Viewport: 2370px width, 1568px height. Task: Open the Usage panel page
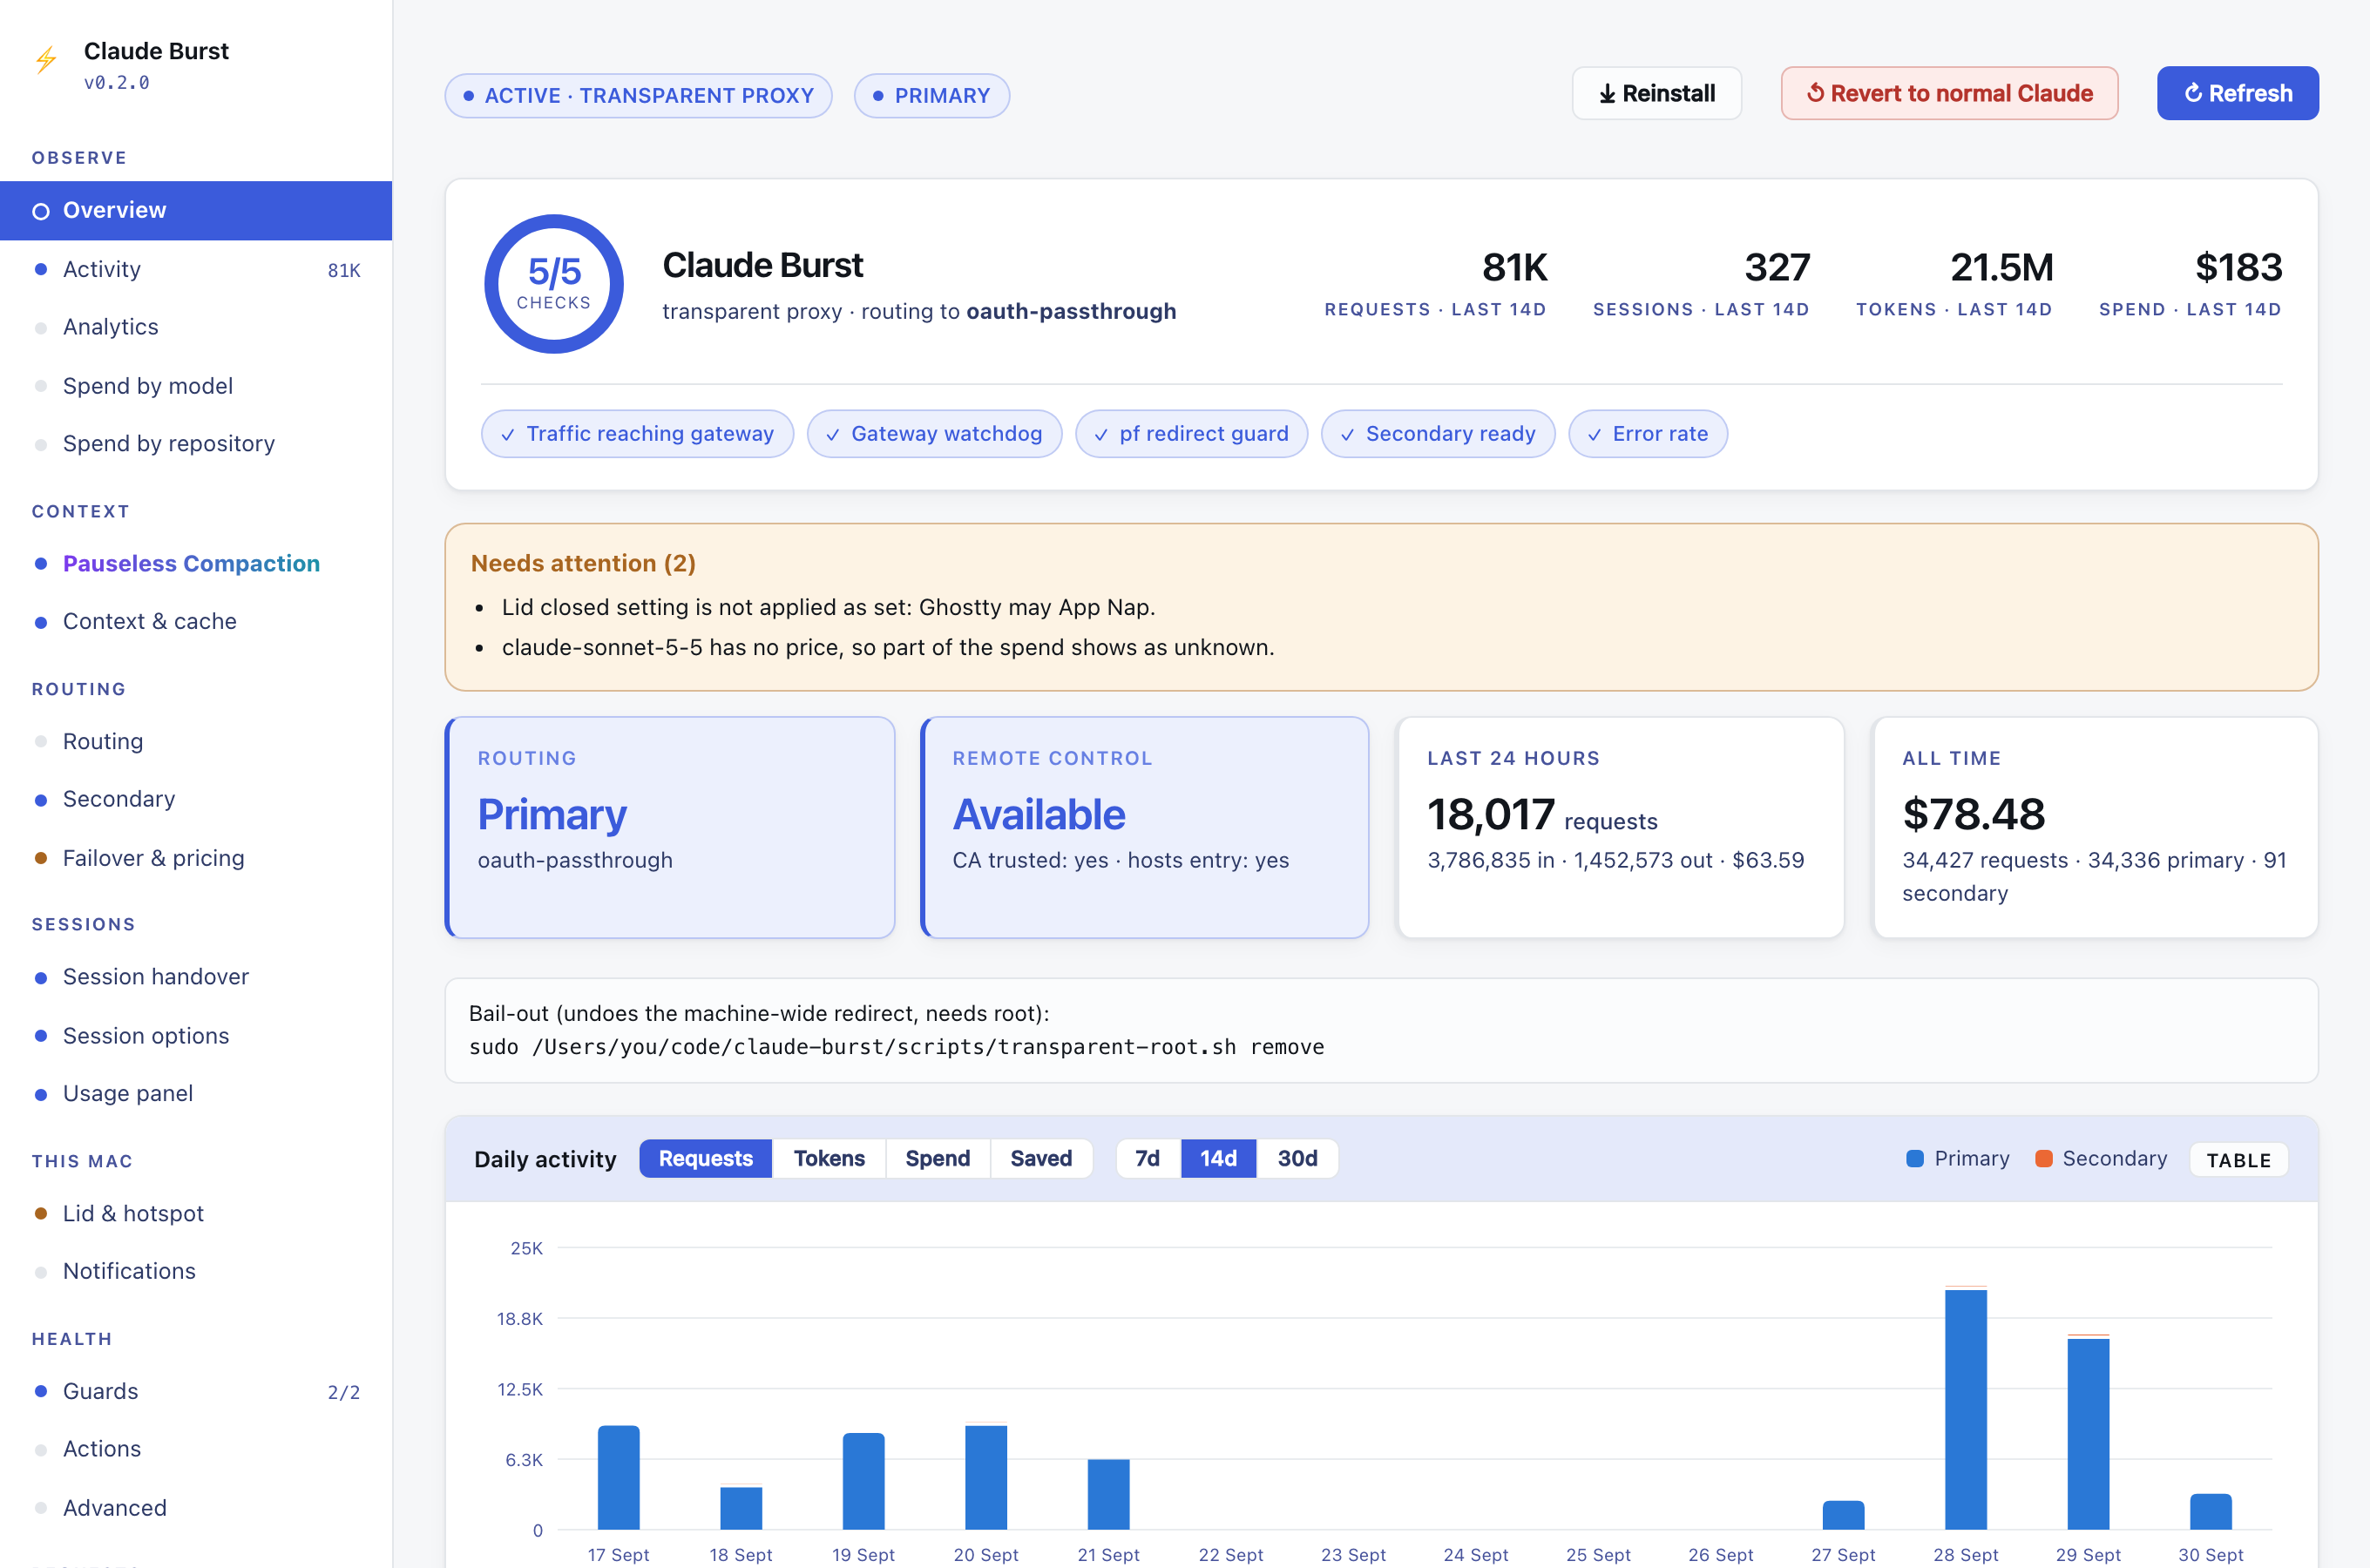tap(196, 1094)
